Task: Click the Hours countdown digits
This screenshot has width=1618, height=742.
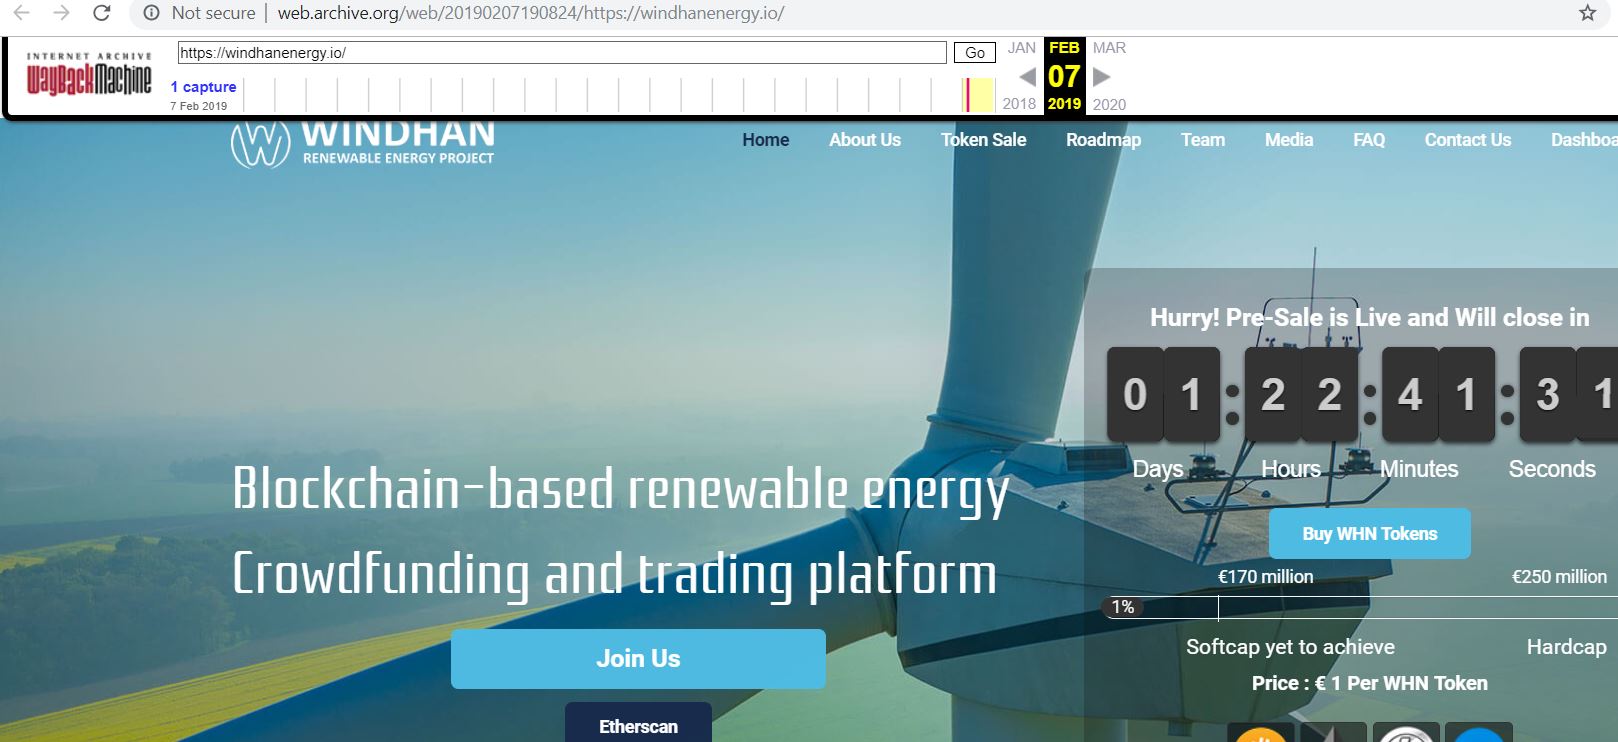Action: click(1301, 394)
